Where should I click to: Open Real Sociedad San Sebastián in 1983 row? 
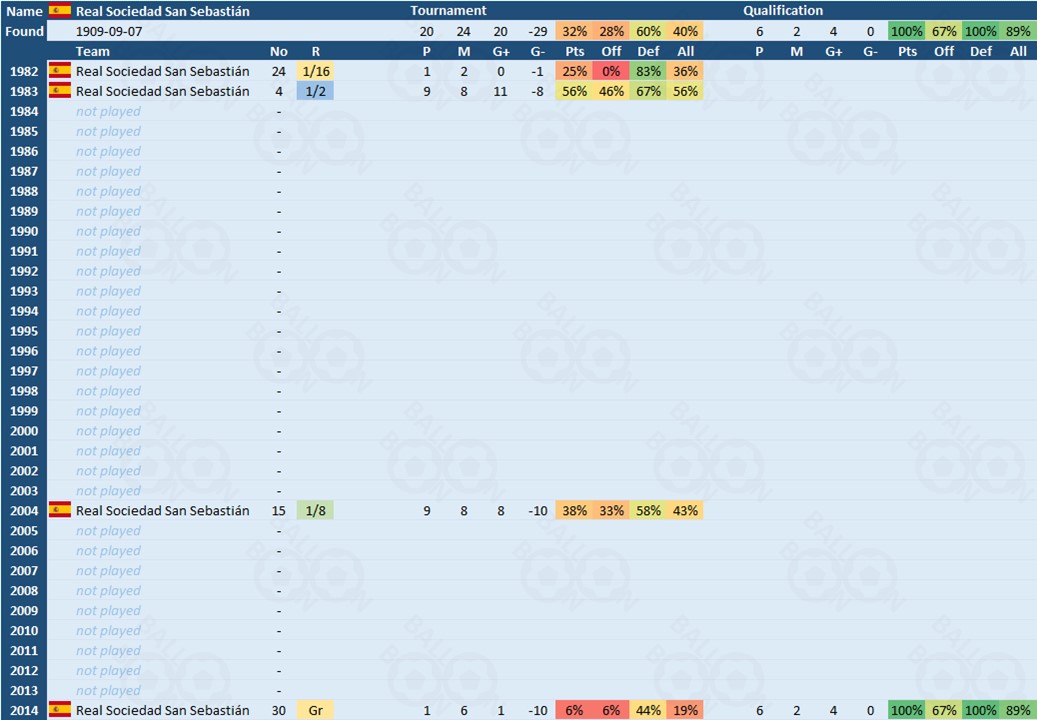162,91
